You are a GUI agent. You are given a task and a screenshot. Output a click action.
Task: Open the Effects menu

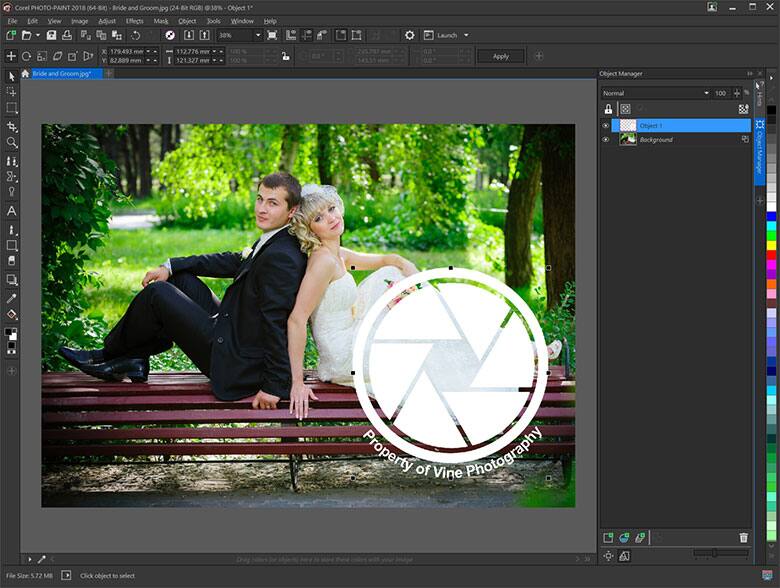tap(134, 20)
